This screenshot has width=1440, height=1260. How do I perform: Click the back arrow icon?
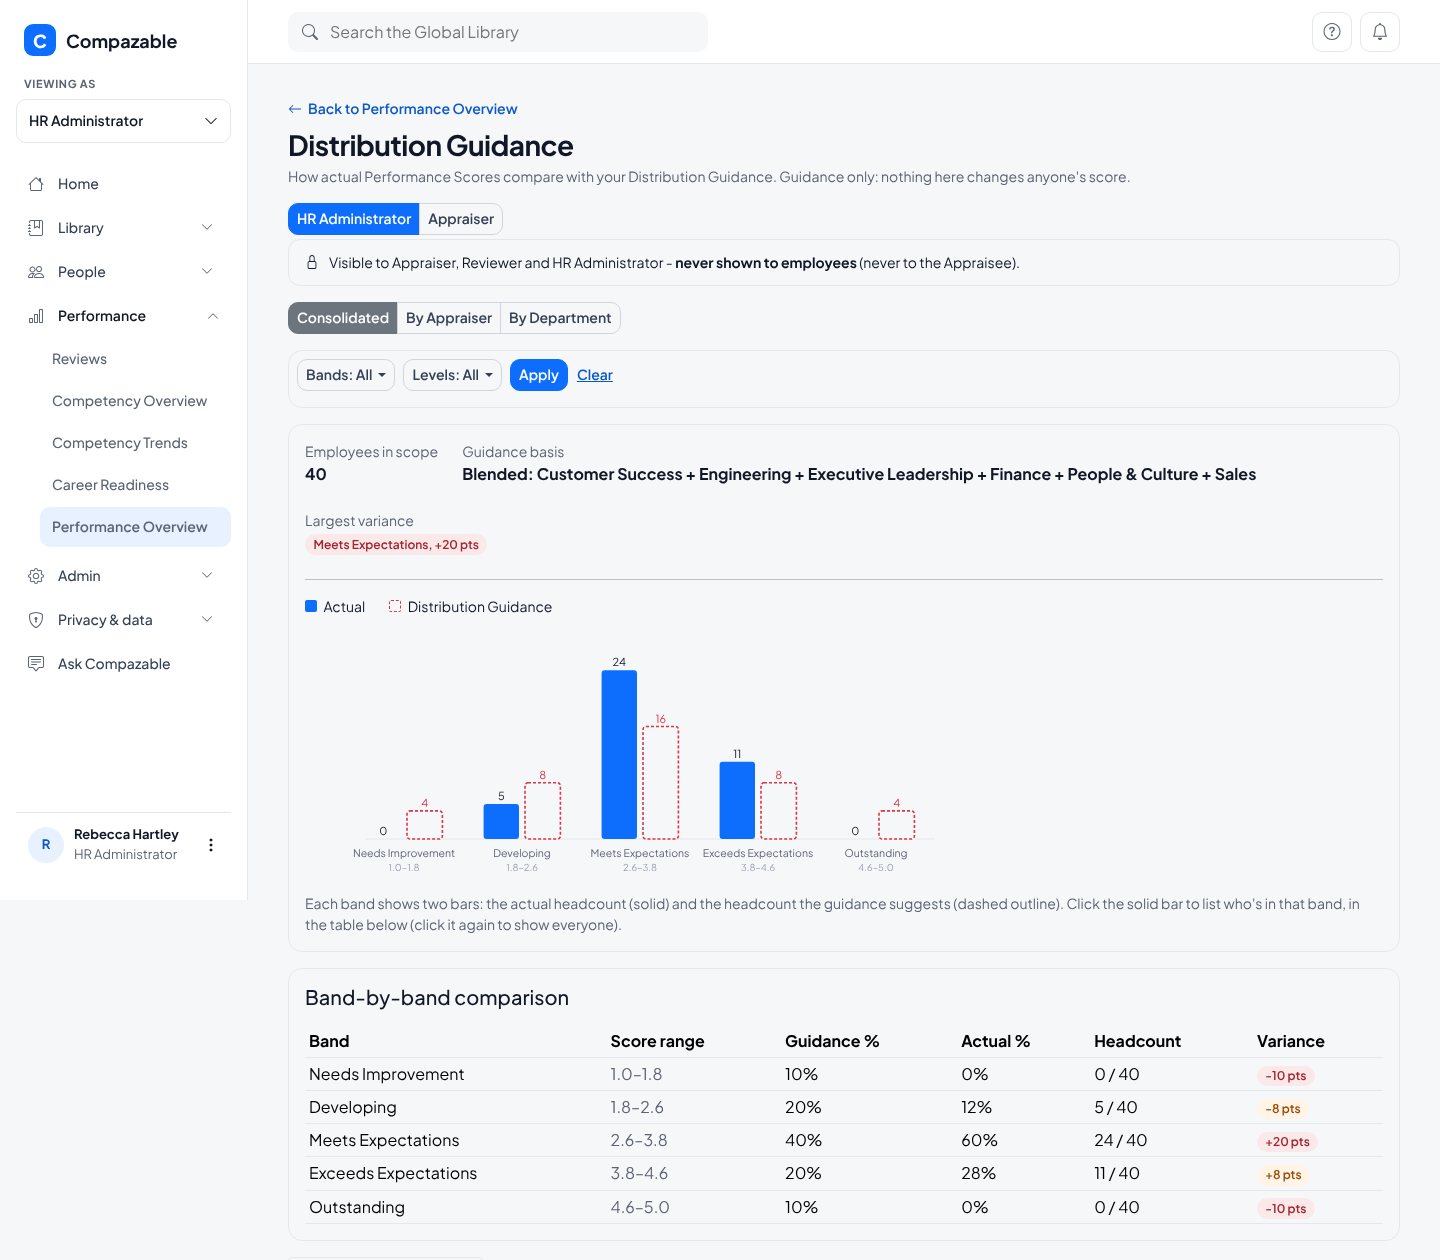(295, 109)
